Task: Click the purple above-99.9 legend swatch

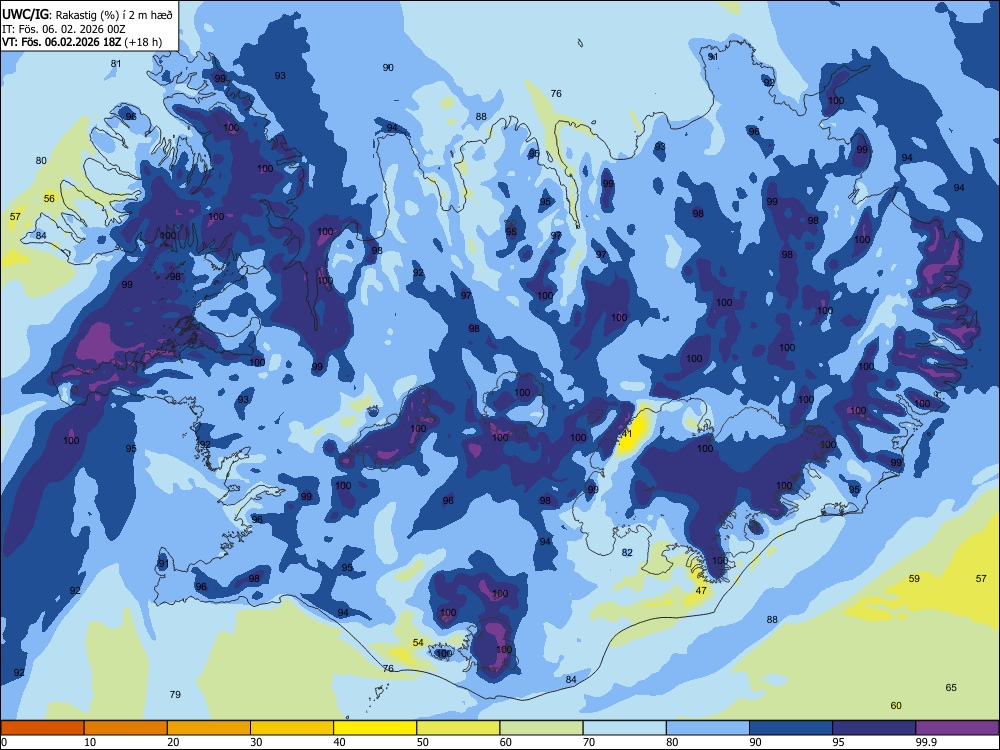Action: pos(957,728)
